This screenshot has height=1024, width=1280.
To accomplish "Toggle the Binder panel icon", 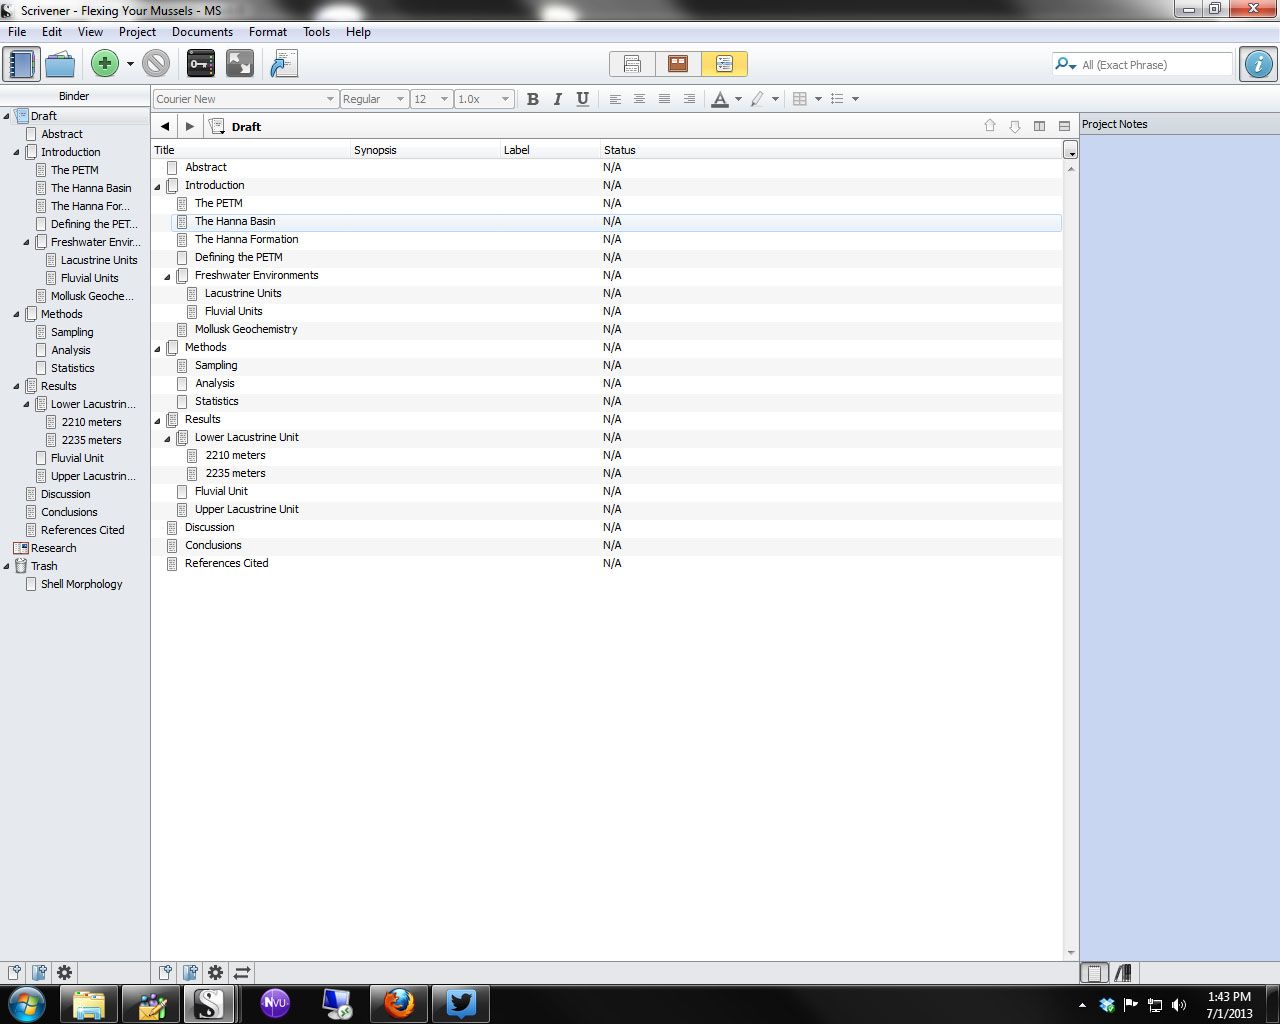I will (21, 64).
